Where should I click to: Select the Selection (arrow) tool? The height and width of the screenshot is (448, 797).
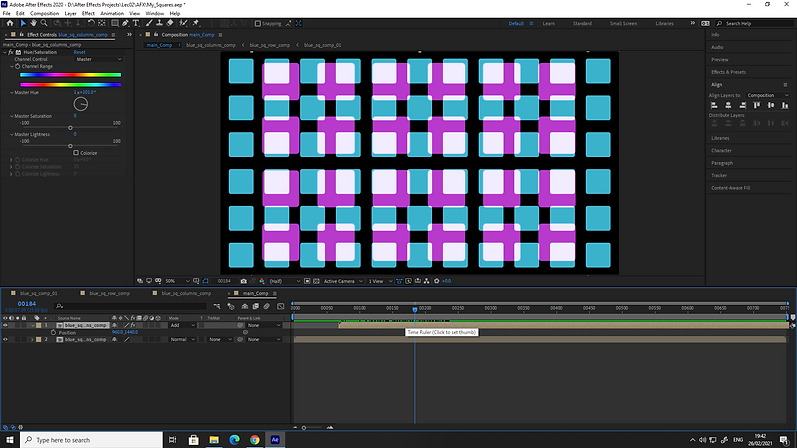click(x=23, y=23)
